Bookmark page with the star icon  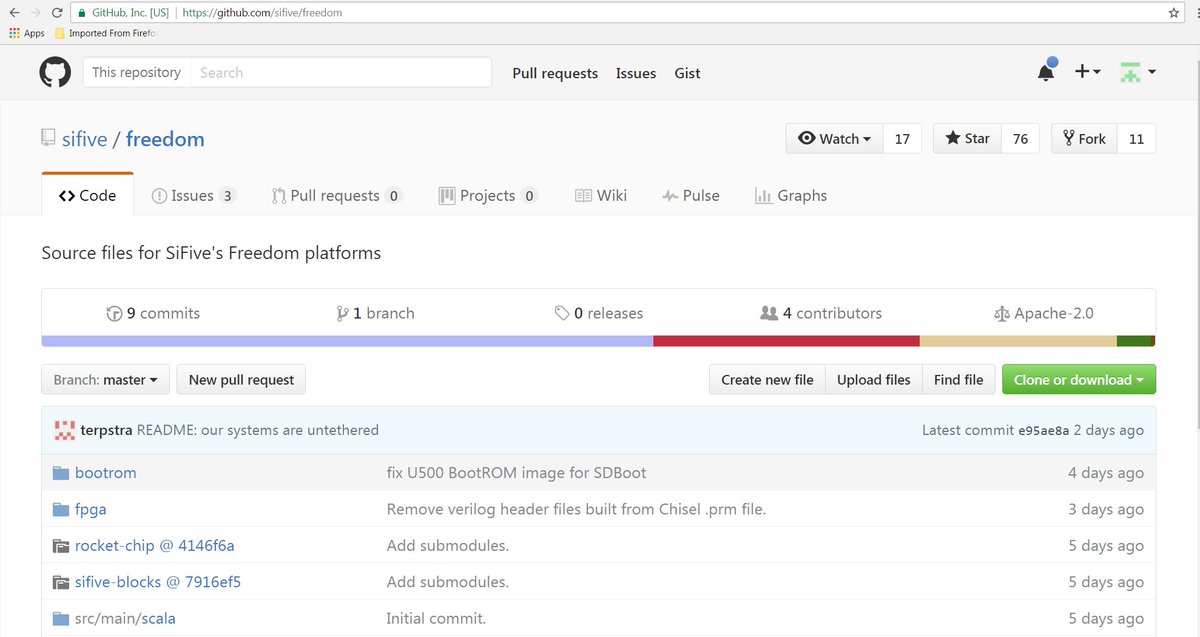pos(1174,13)
